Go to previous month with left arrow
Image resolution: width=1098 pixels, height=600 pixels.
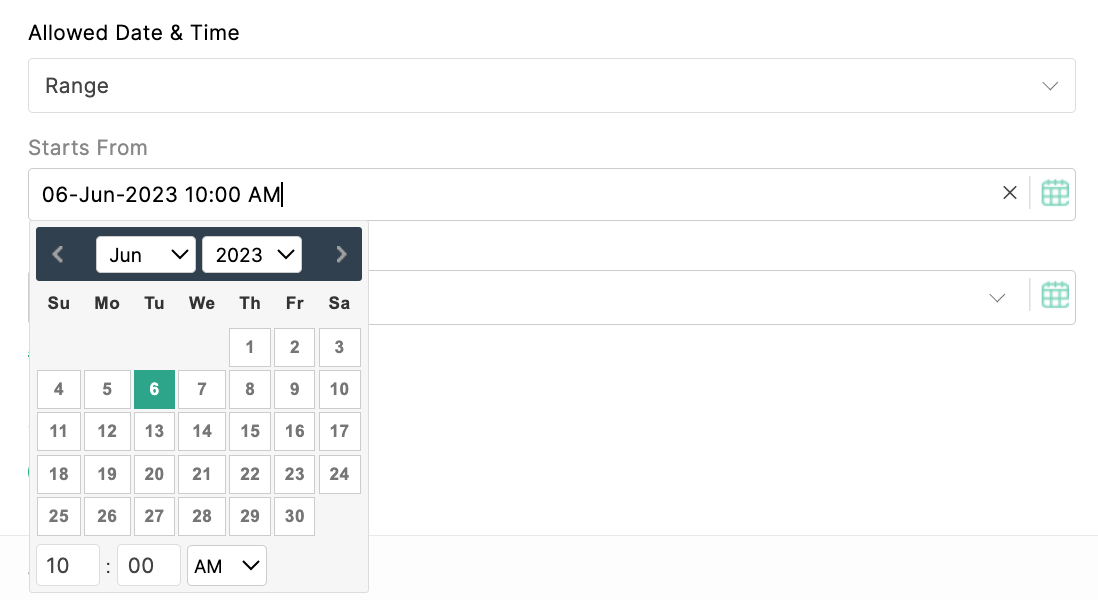(58, 254)
